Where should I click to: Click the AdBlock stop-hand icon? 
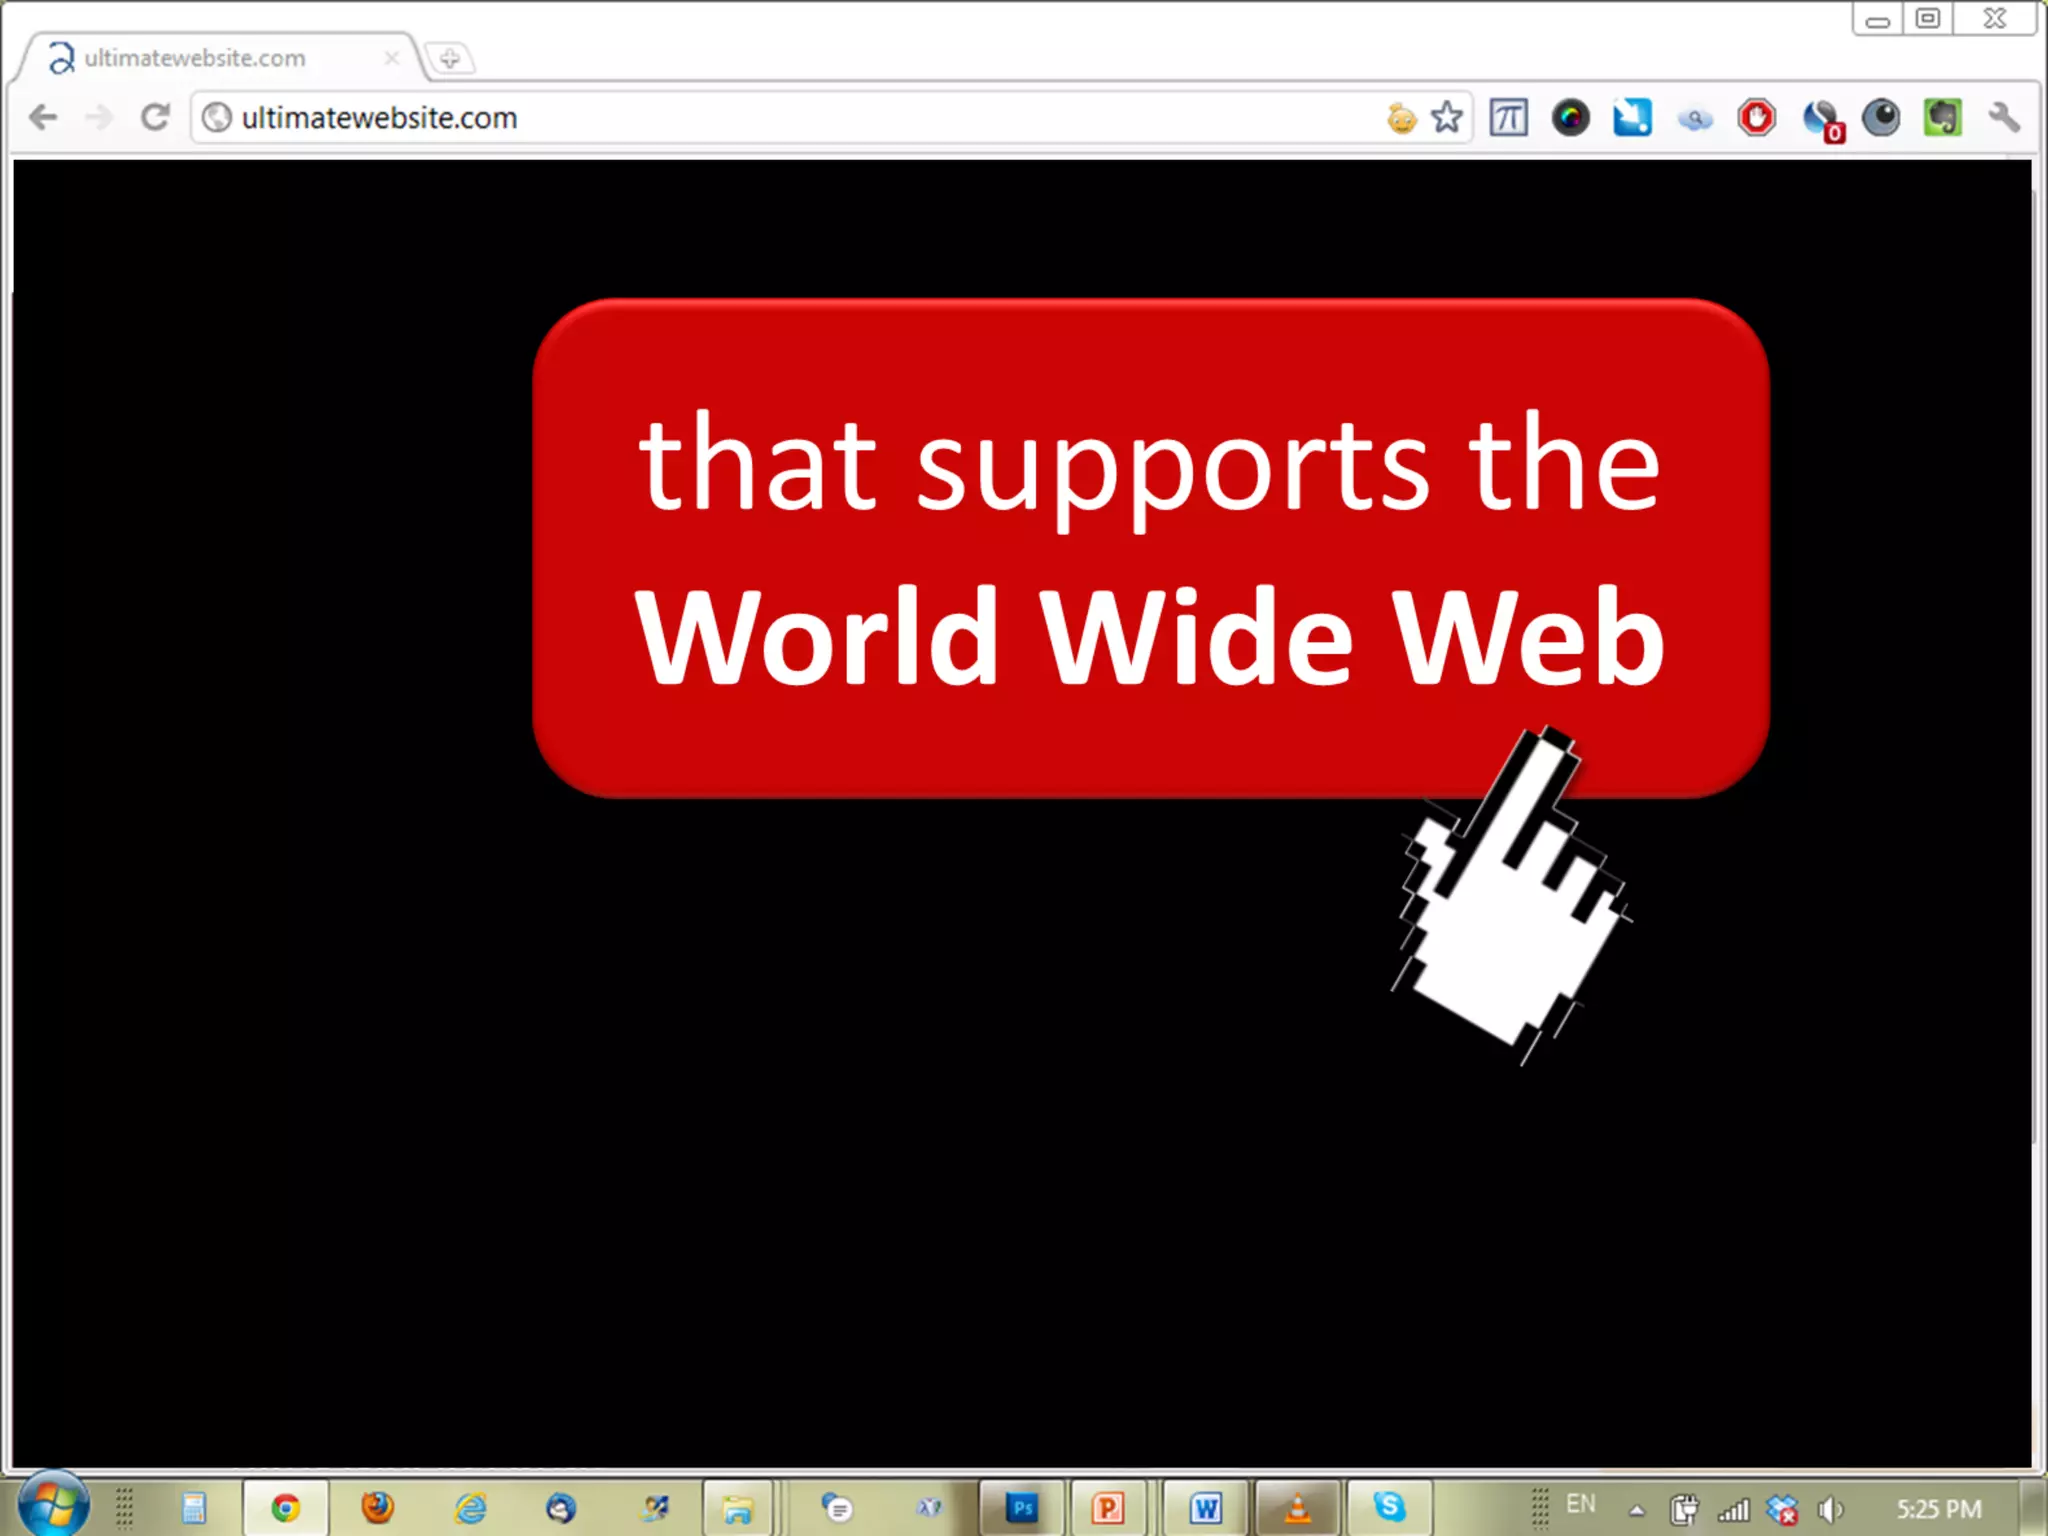click(x=1757, y=118)
